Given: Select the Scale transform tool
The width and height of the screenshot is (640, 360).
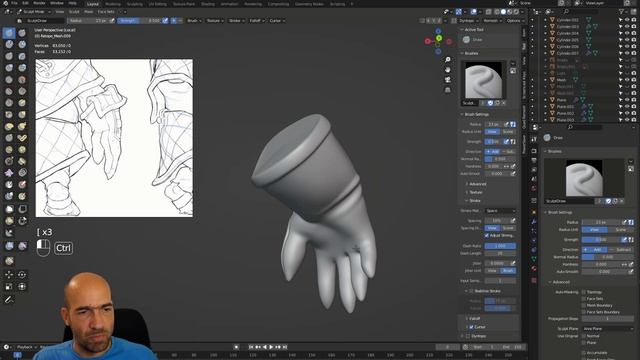Looking at the screenshot, I should click(9, 287).
